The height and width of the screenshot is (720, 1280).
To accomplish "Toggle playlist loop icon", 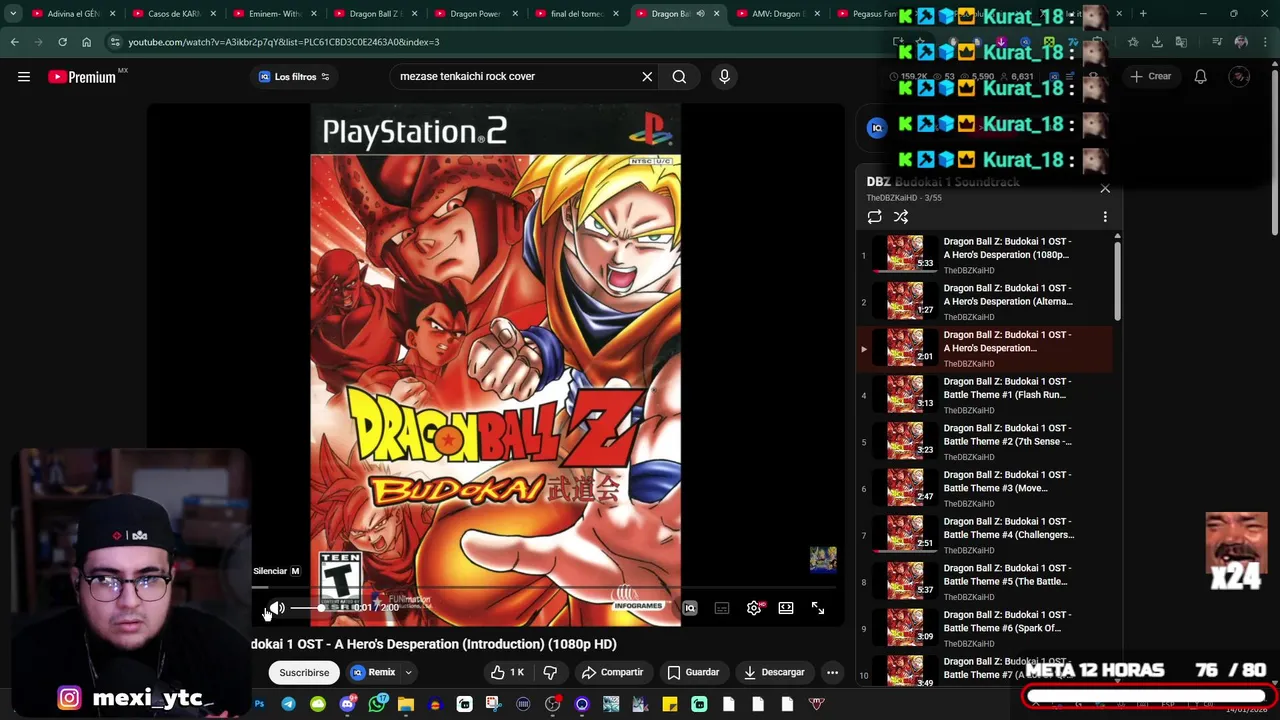I will 875,217.
